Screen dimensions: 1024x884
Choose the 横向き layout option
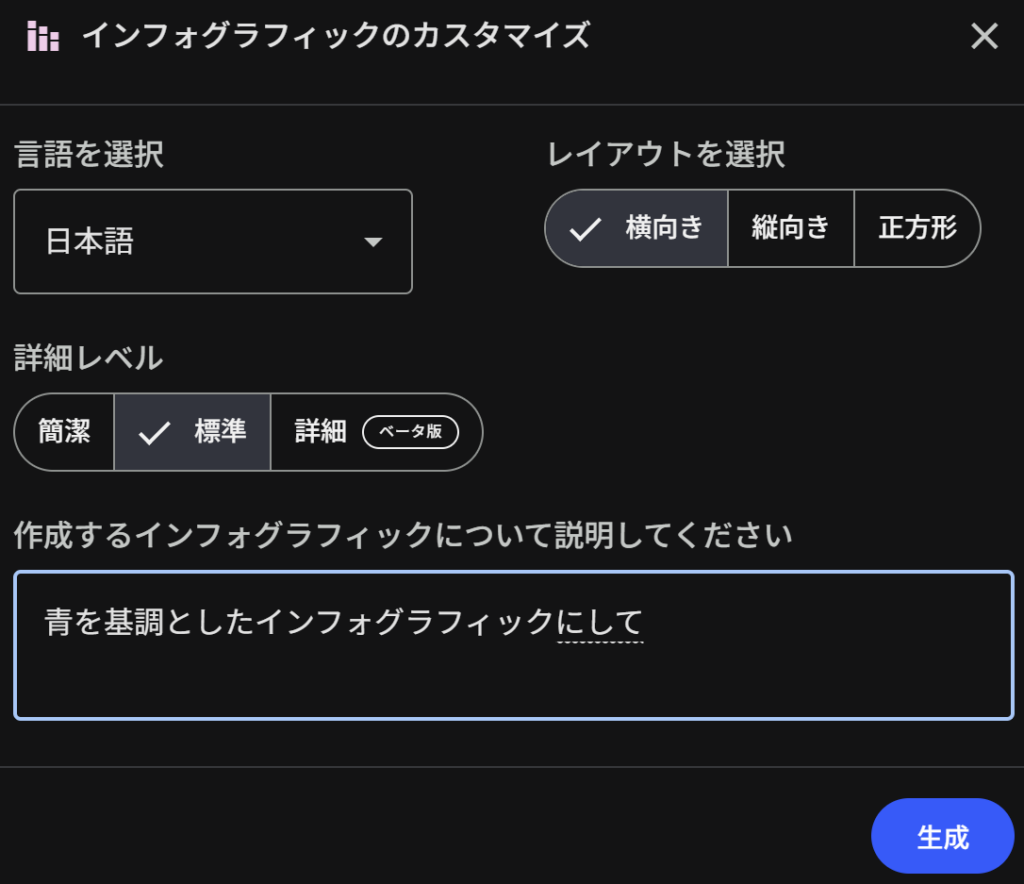click(664, 228)
